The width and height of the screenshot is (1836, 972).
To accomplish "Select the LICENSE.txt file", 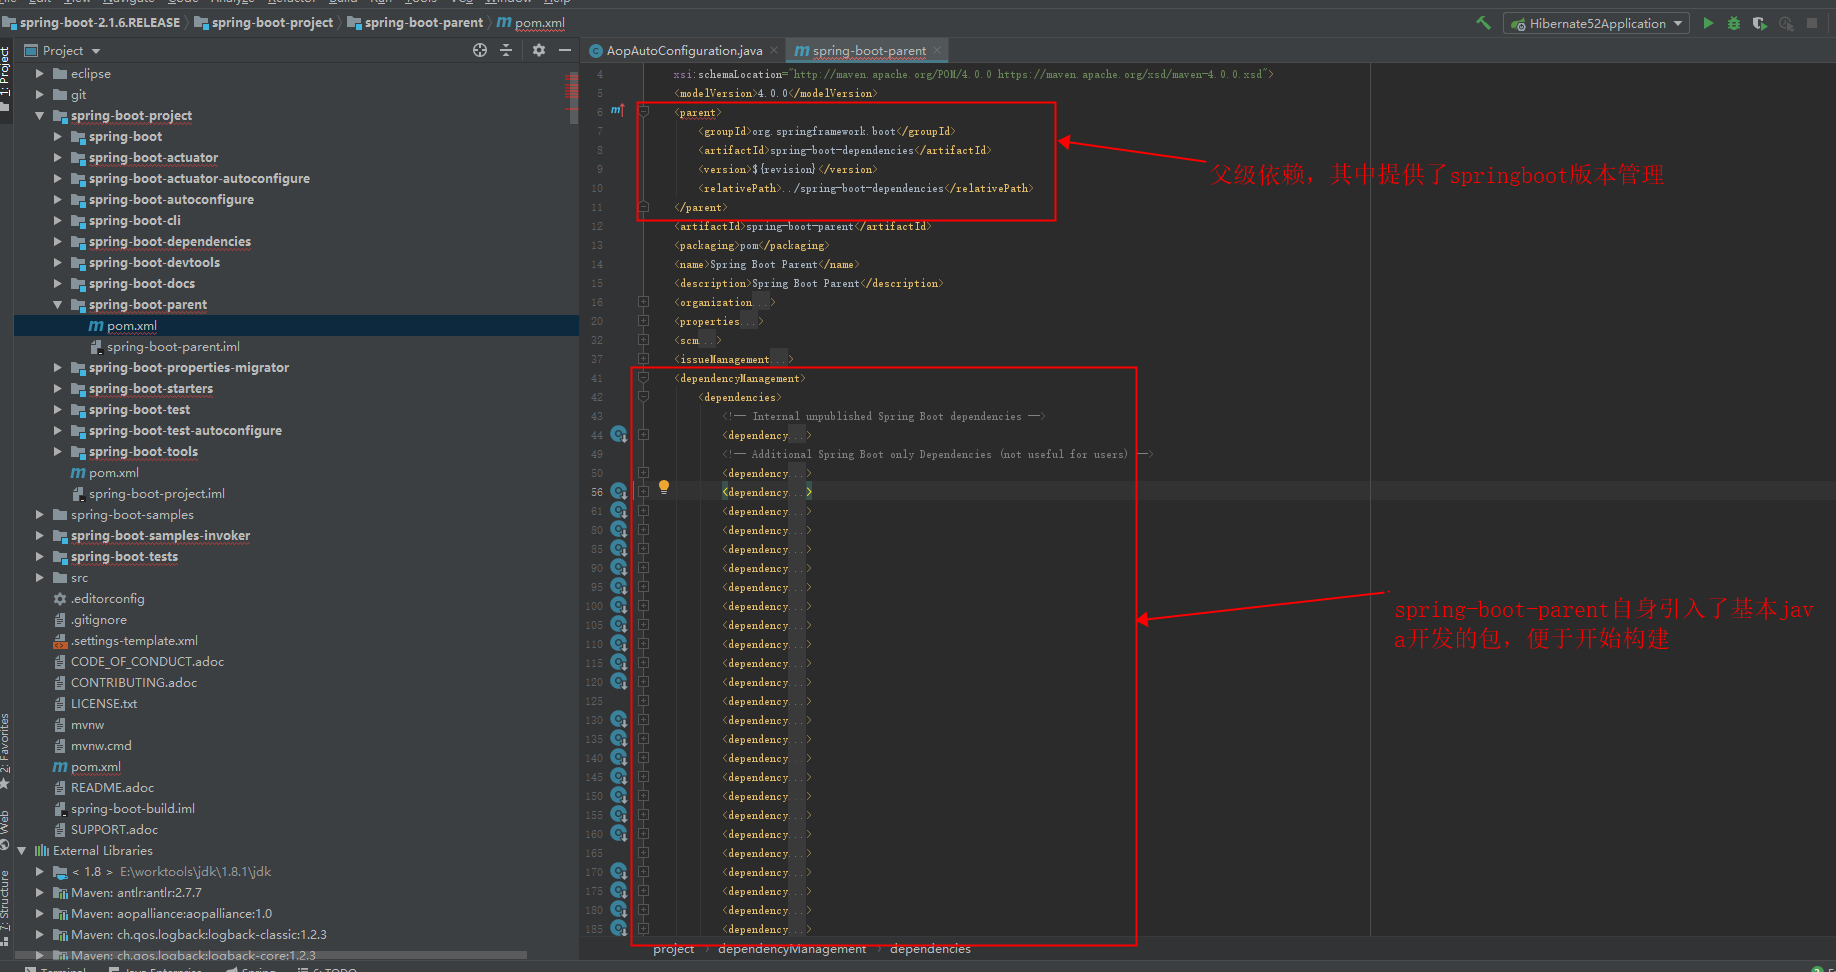I will pyautogui.click(x=104, y=704).
